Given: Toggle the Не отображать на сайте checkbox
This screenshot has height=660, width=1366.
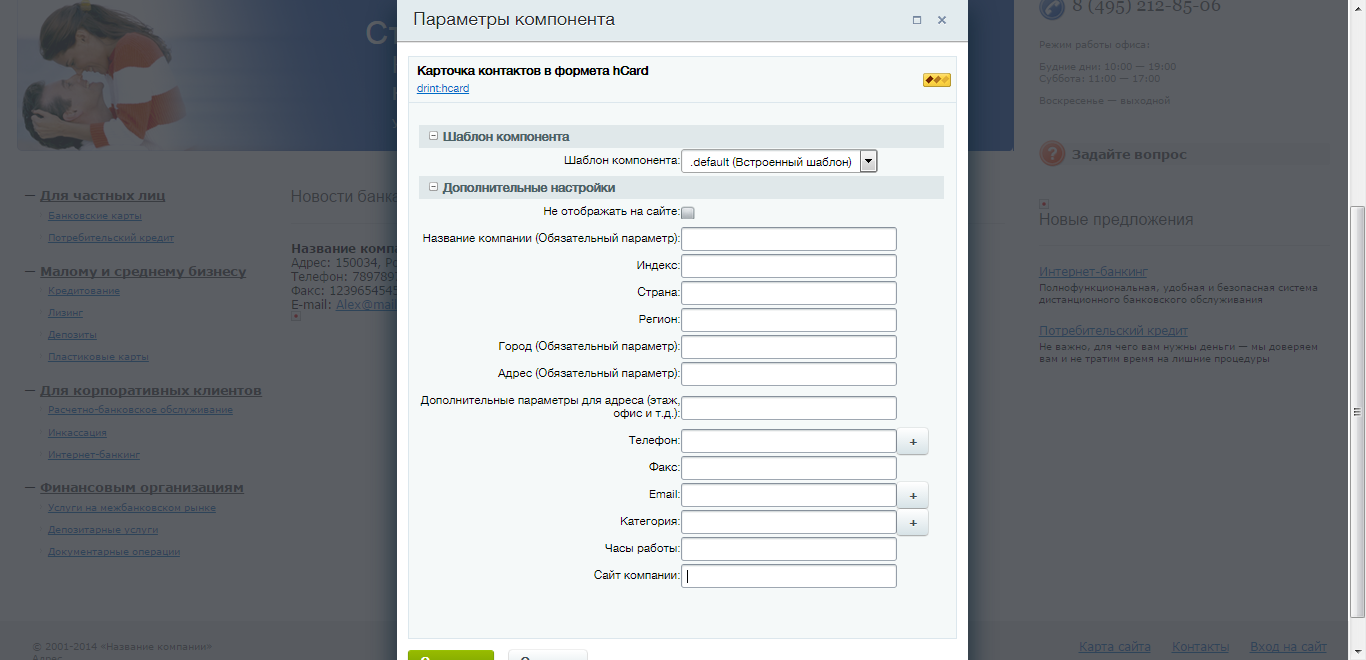Looking at the screenshot, I should (688, 212).
